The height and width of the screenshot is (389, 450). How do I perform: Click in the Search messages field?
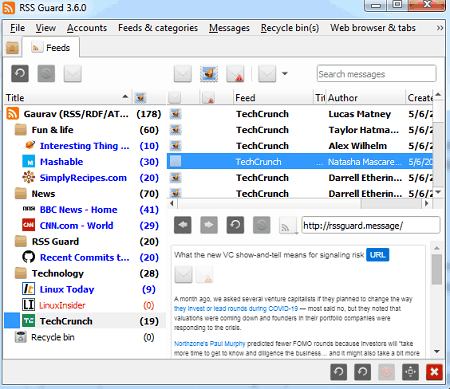click(377, 74)
